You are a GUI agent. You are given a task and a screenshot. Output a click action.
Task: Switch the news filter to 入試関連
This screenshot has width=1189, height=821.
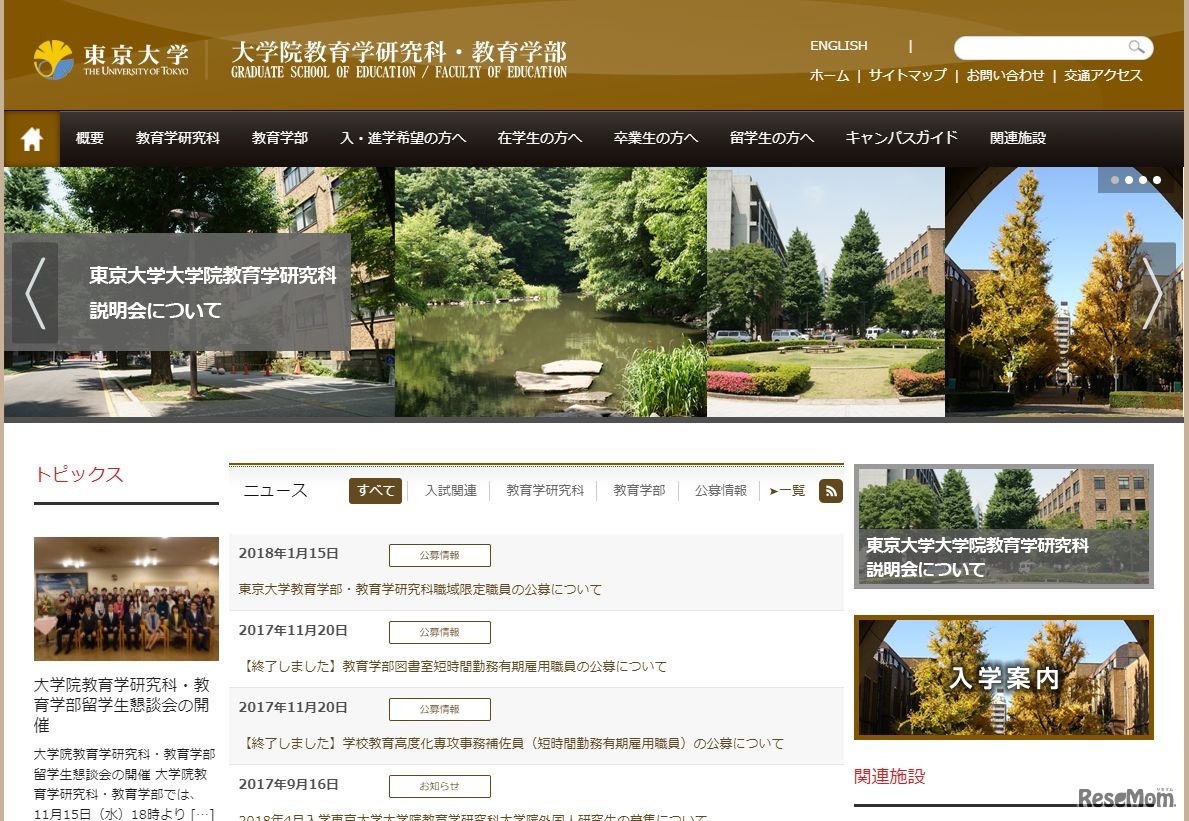[450, 491]
